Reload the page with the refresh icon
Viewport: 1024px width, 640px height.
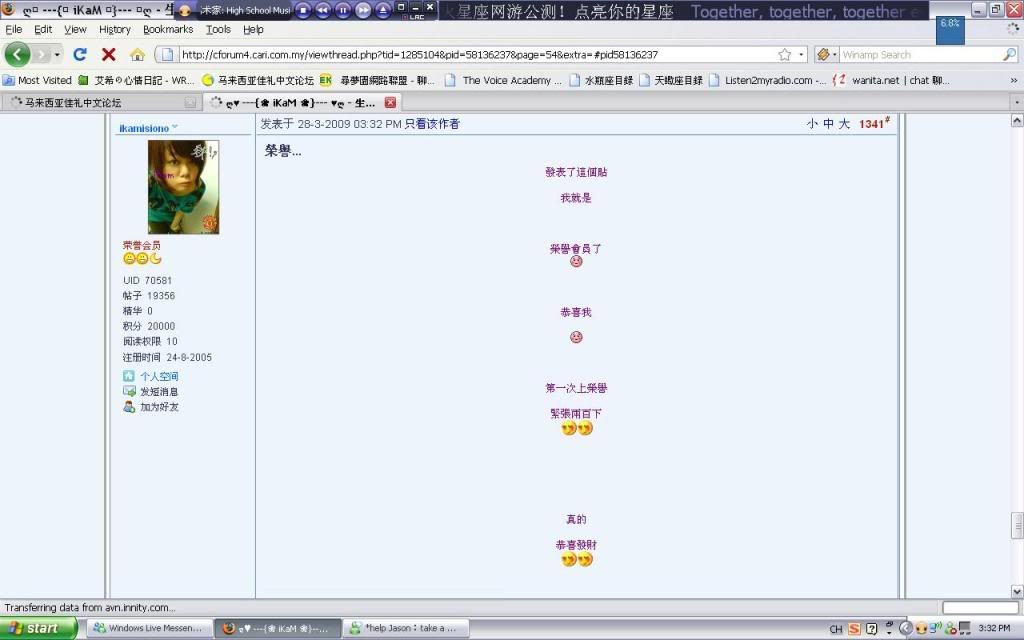point(80,54)
